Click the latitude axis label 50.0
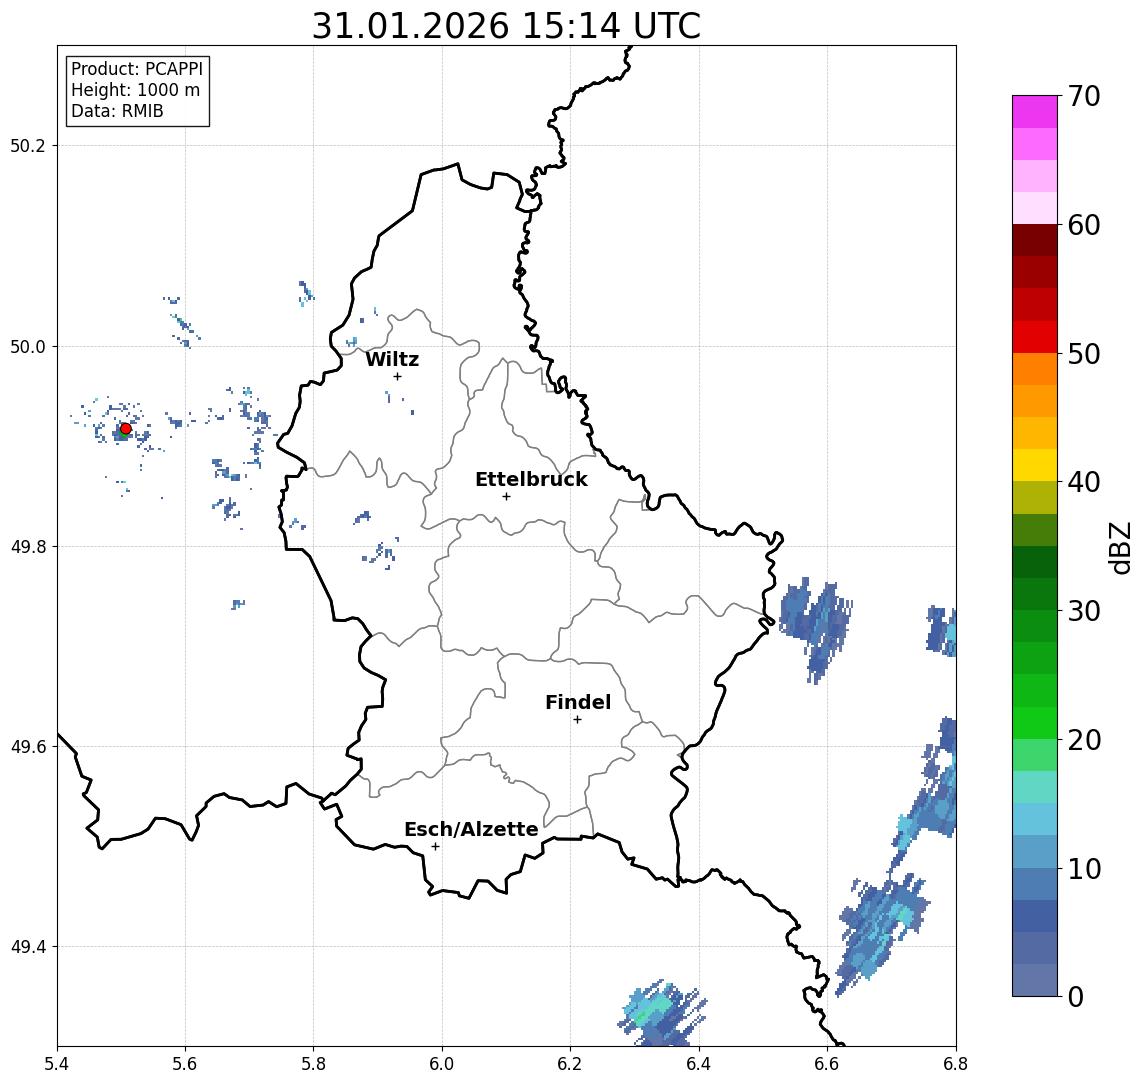 point(28,346)
